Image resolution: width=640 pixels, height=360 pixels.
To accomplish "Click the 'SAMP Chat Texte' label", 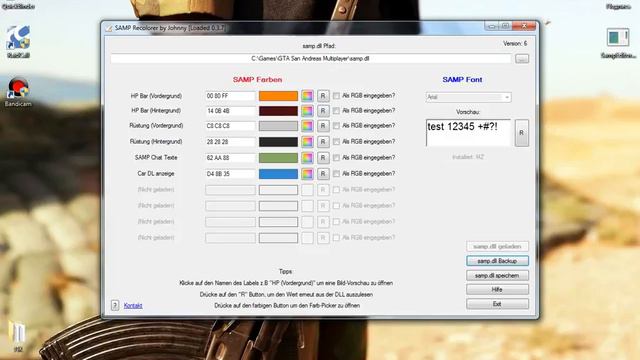I will 156,158.
